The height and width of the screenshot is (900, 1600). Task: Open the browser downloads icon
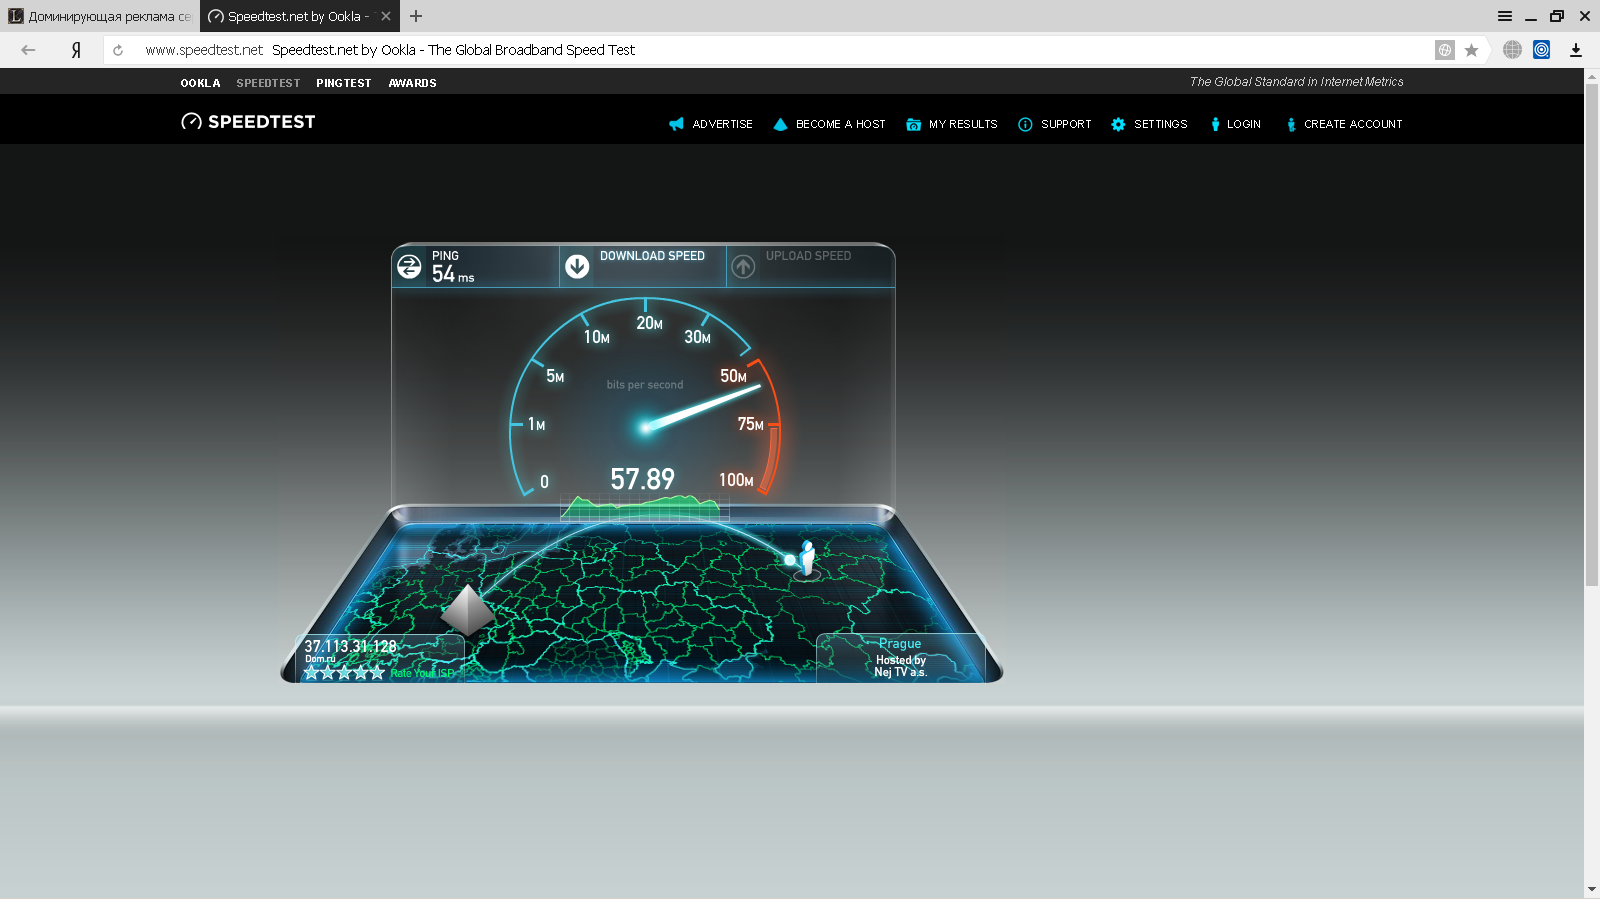(1576, 50)
